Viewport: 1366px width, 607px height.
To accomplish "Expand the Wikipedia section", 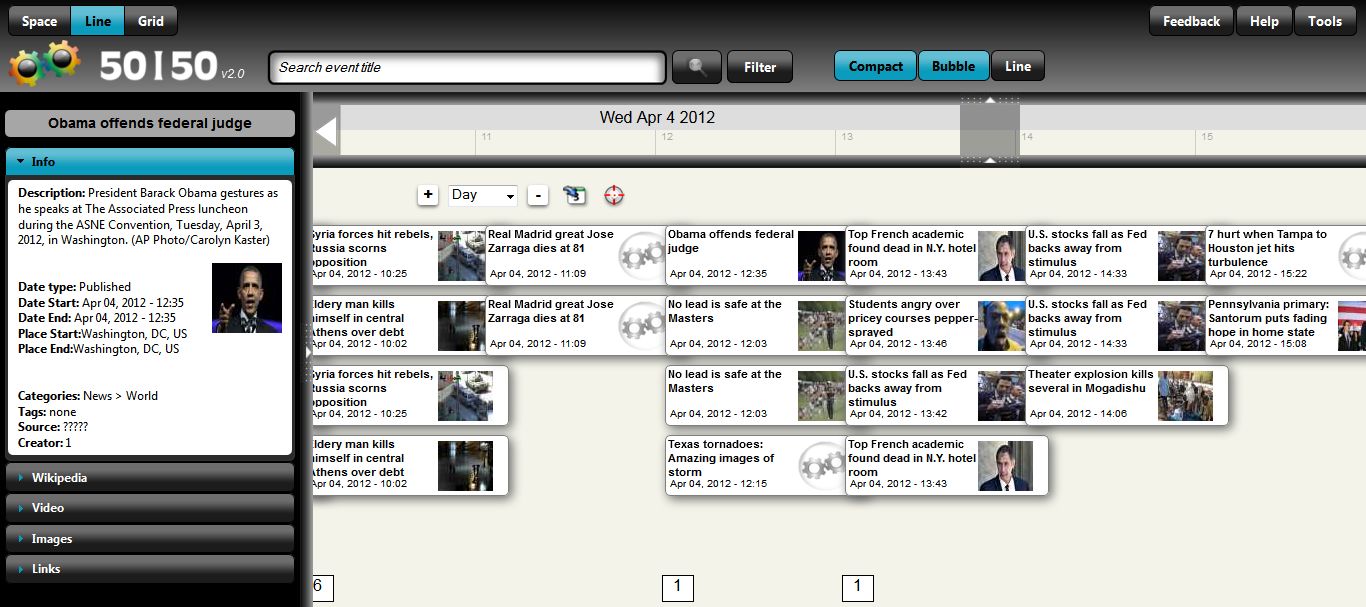I will 150,478.
